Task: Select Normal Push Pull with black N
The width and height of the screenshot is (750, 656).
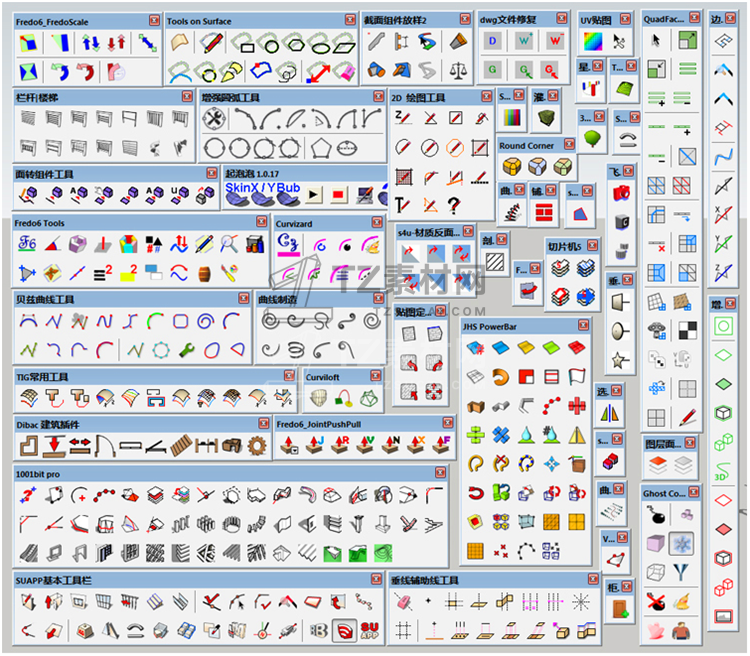Action: 391,445
